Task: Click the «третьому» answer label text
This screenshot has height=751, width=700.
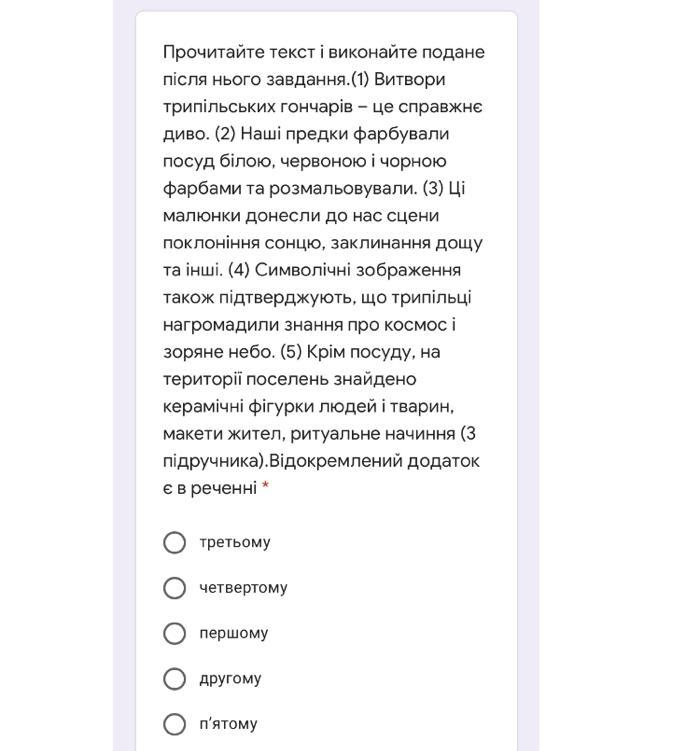Action: (x=235, y=542)
